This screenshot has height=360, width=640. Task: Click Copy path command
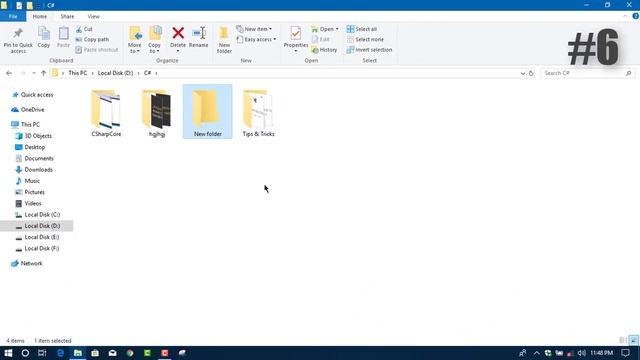click(x=92, y=40)
